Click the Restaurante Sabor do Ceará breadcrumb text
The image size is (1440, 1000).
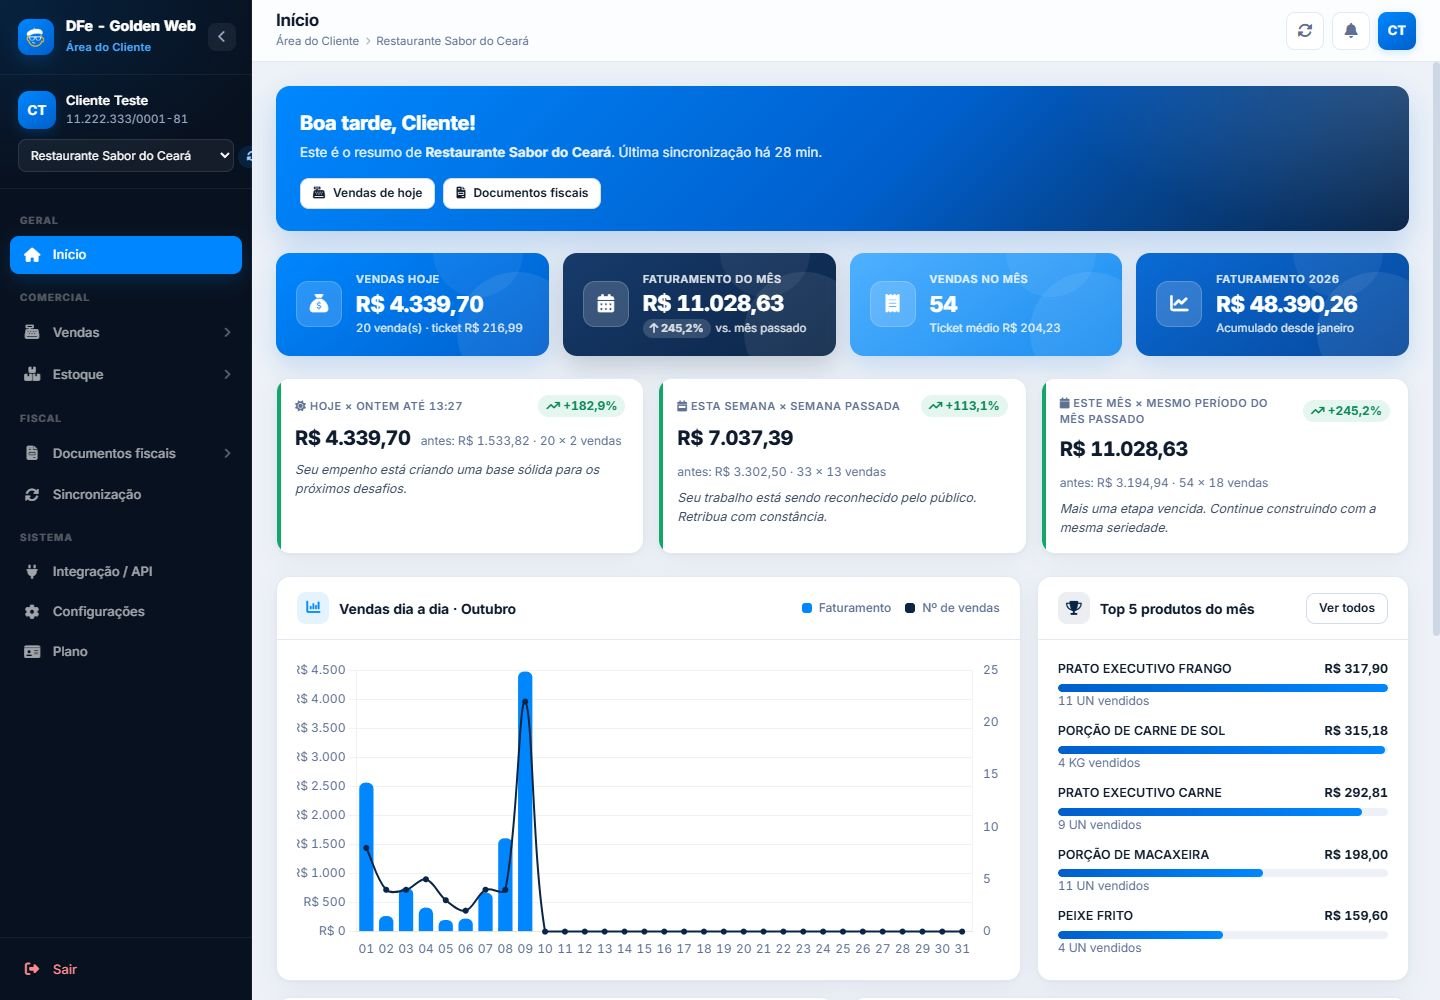[452, 41]
